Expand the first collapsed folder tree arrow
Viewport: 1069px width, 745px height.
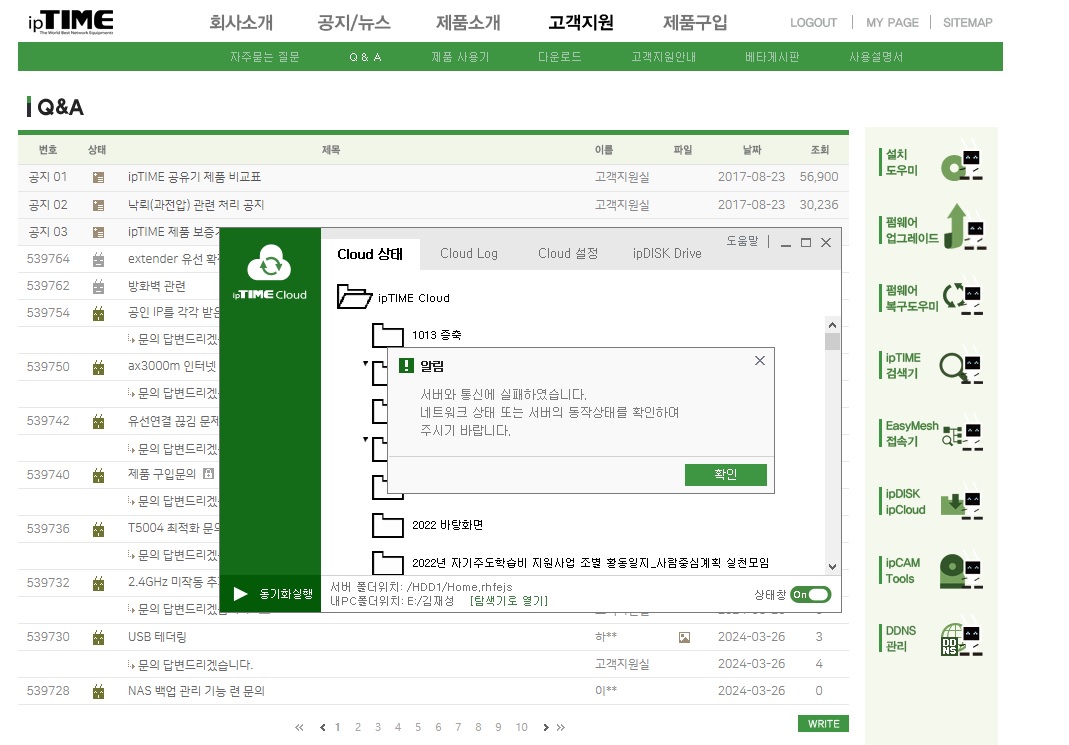tap(365, 363)
